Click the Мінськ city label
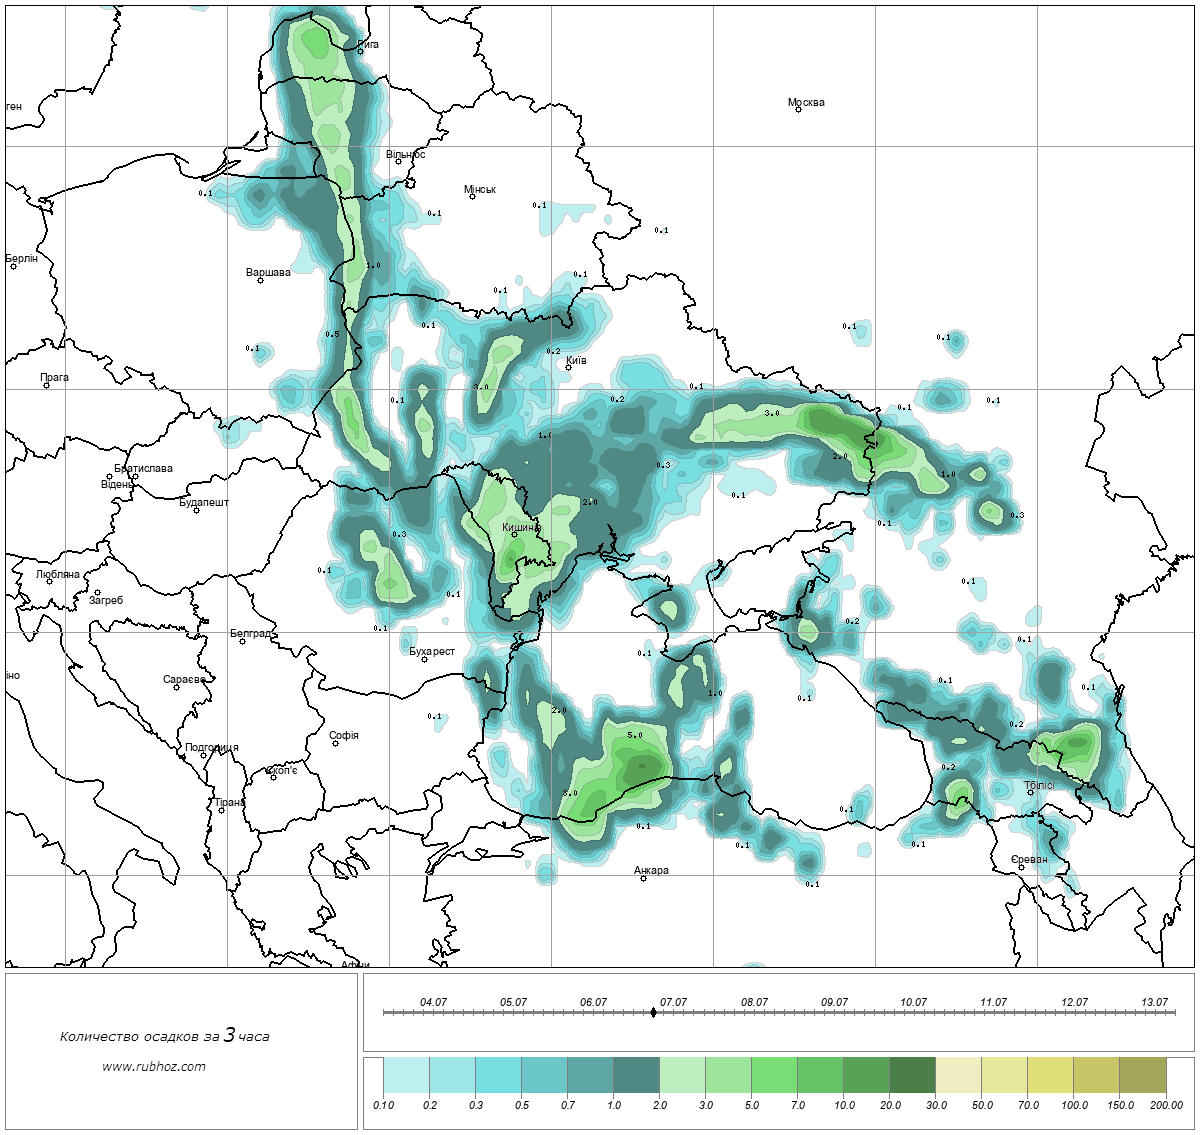Viewport: 1200px width, 1135px height. tap(480, 189)
